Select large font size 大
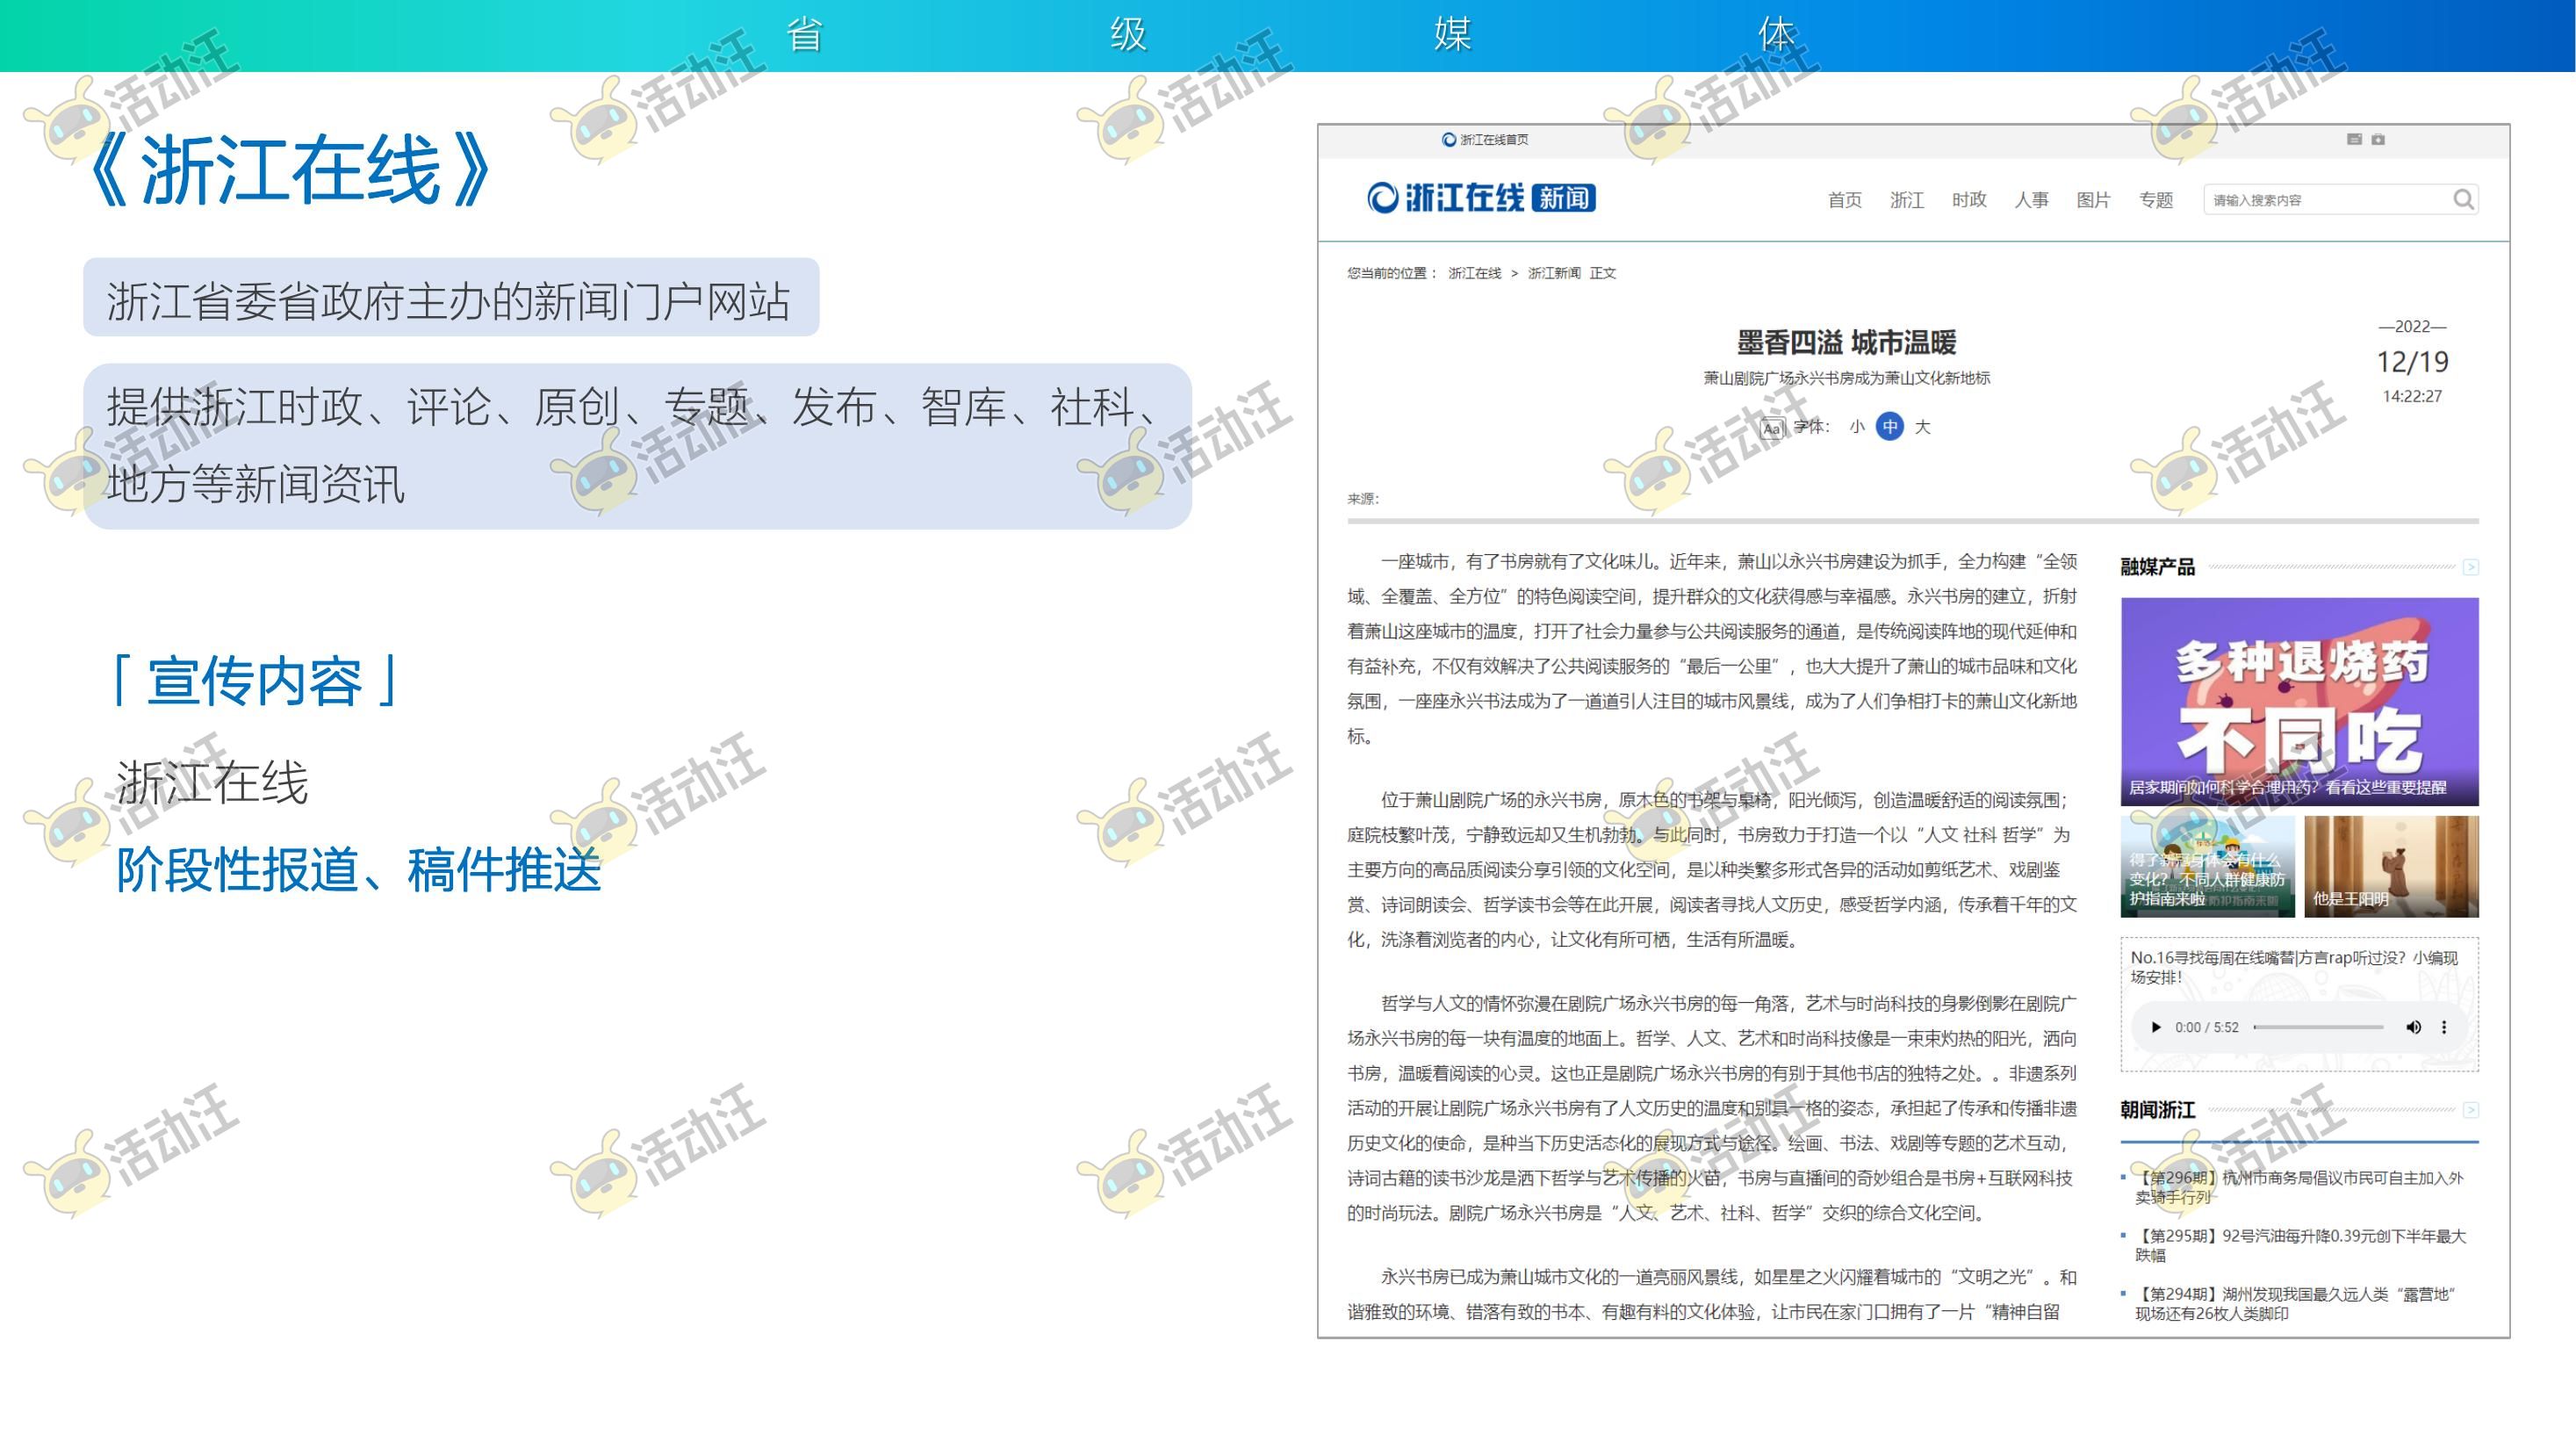 click(x=1922, y=427)
